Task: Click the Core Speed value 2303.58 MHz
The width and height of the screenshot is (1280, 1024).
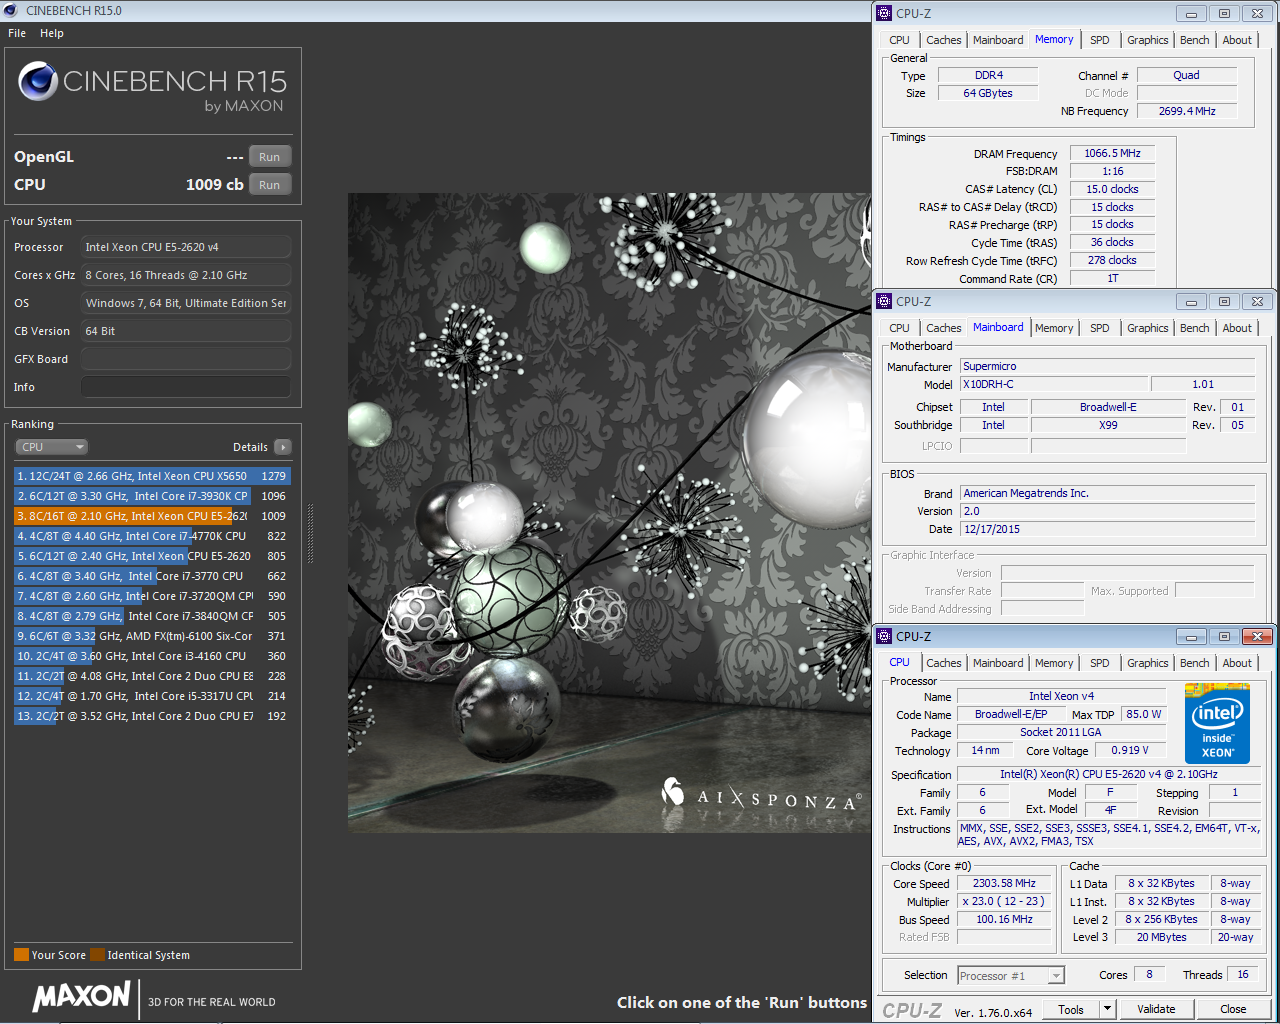Action: coord(1004,883)
